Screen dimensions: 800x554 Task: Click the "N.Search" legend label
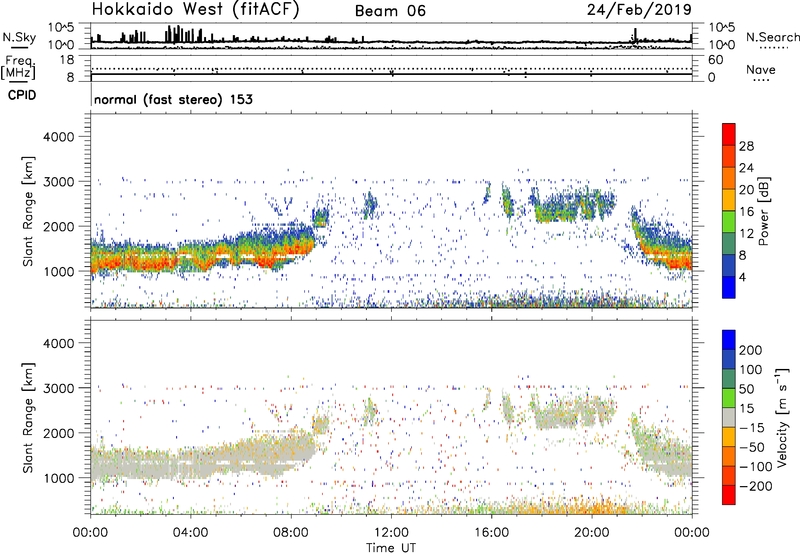[x=772, y=37]
